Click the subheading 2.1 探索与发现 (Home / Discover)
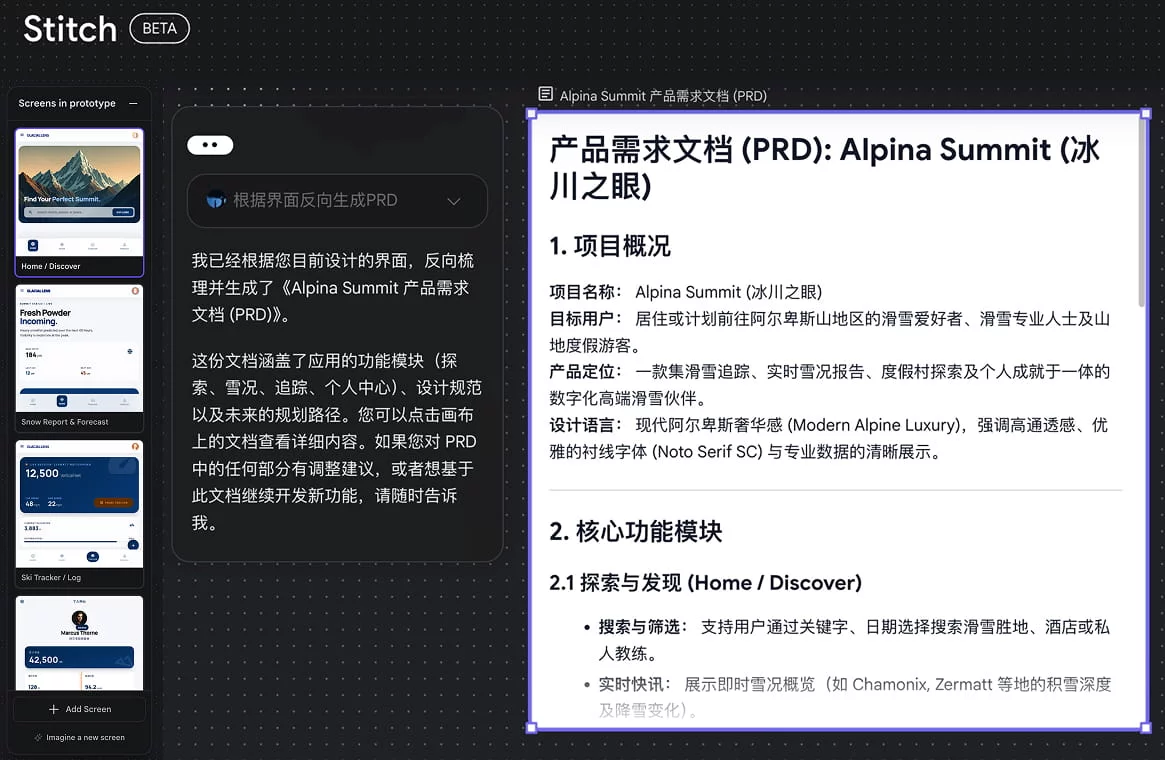This screenshot has height=760, width=1165. click(x=705, y=582)
